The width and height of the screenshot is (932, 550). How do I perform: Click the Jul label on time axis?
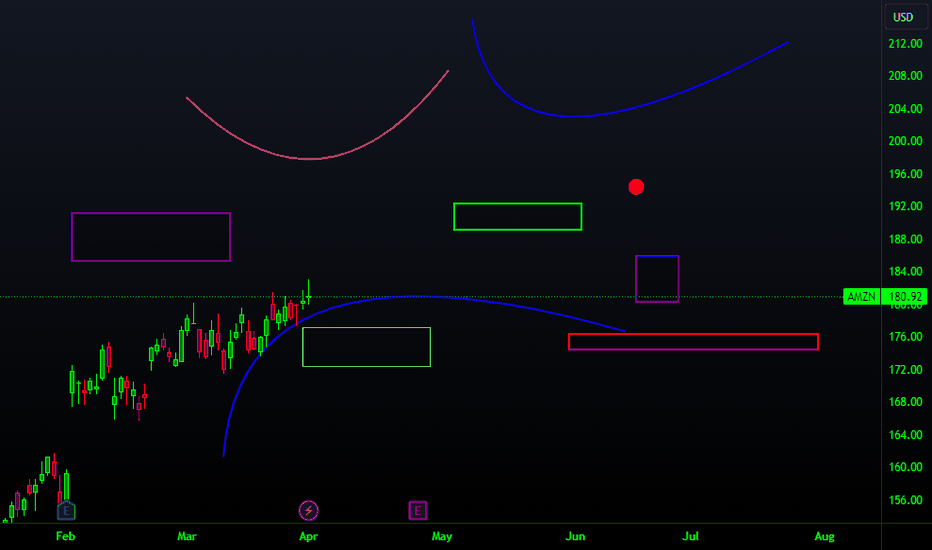tap(691, 536)
